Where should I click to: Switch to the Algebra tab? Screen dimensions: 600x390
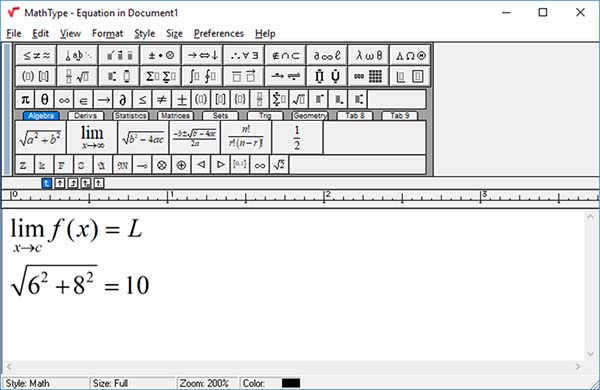[x=41, y=116]
